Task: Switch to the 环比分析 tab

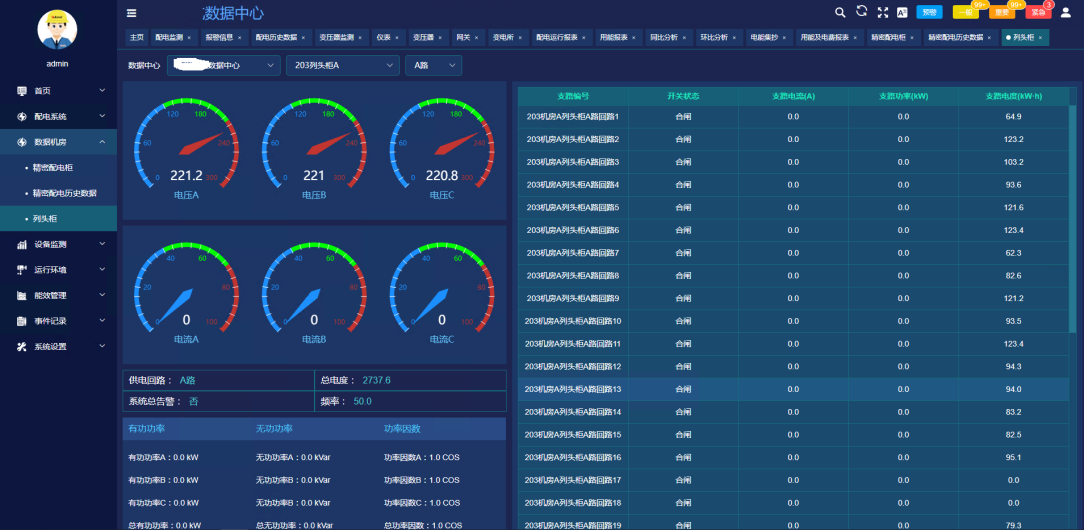Action: 714,37
